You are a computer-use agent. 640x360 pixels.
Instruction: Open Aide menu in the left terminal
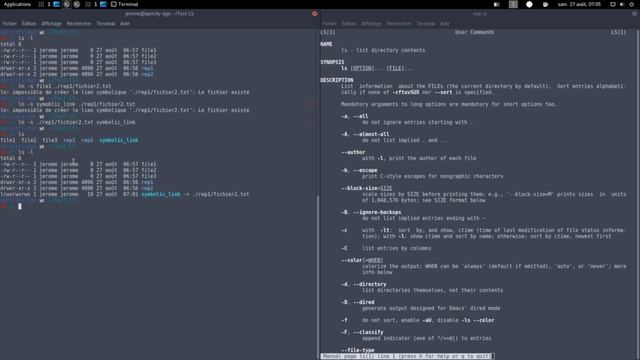coord(125,24)
